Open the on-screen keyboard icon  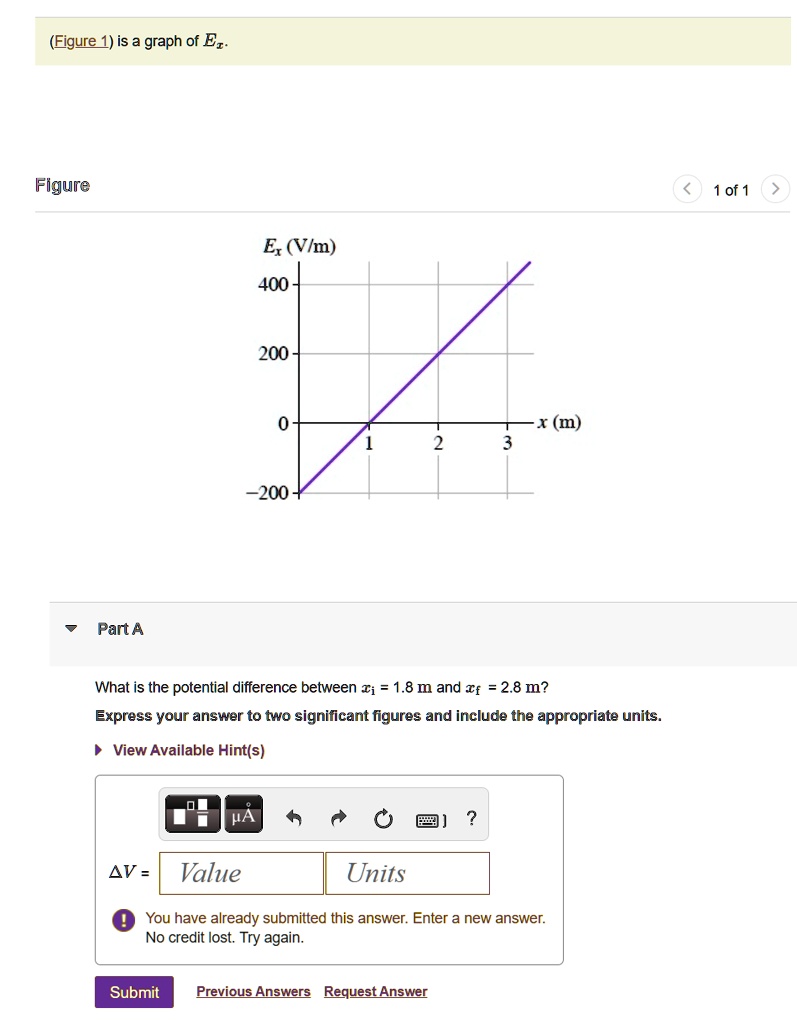click(x=428, y=820)
